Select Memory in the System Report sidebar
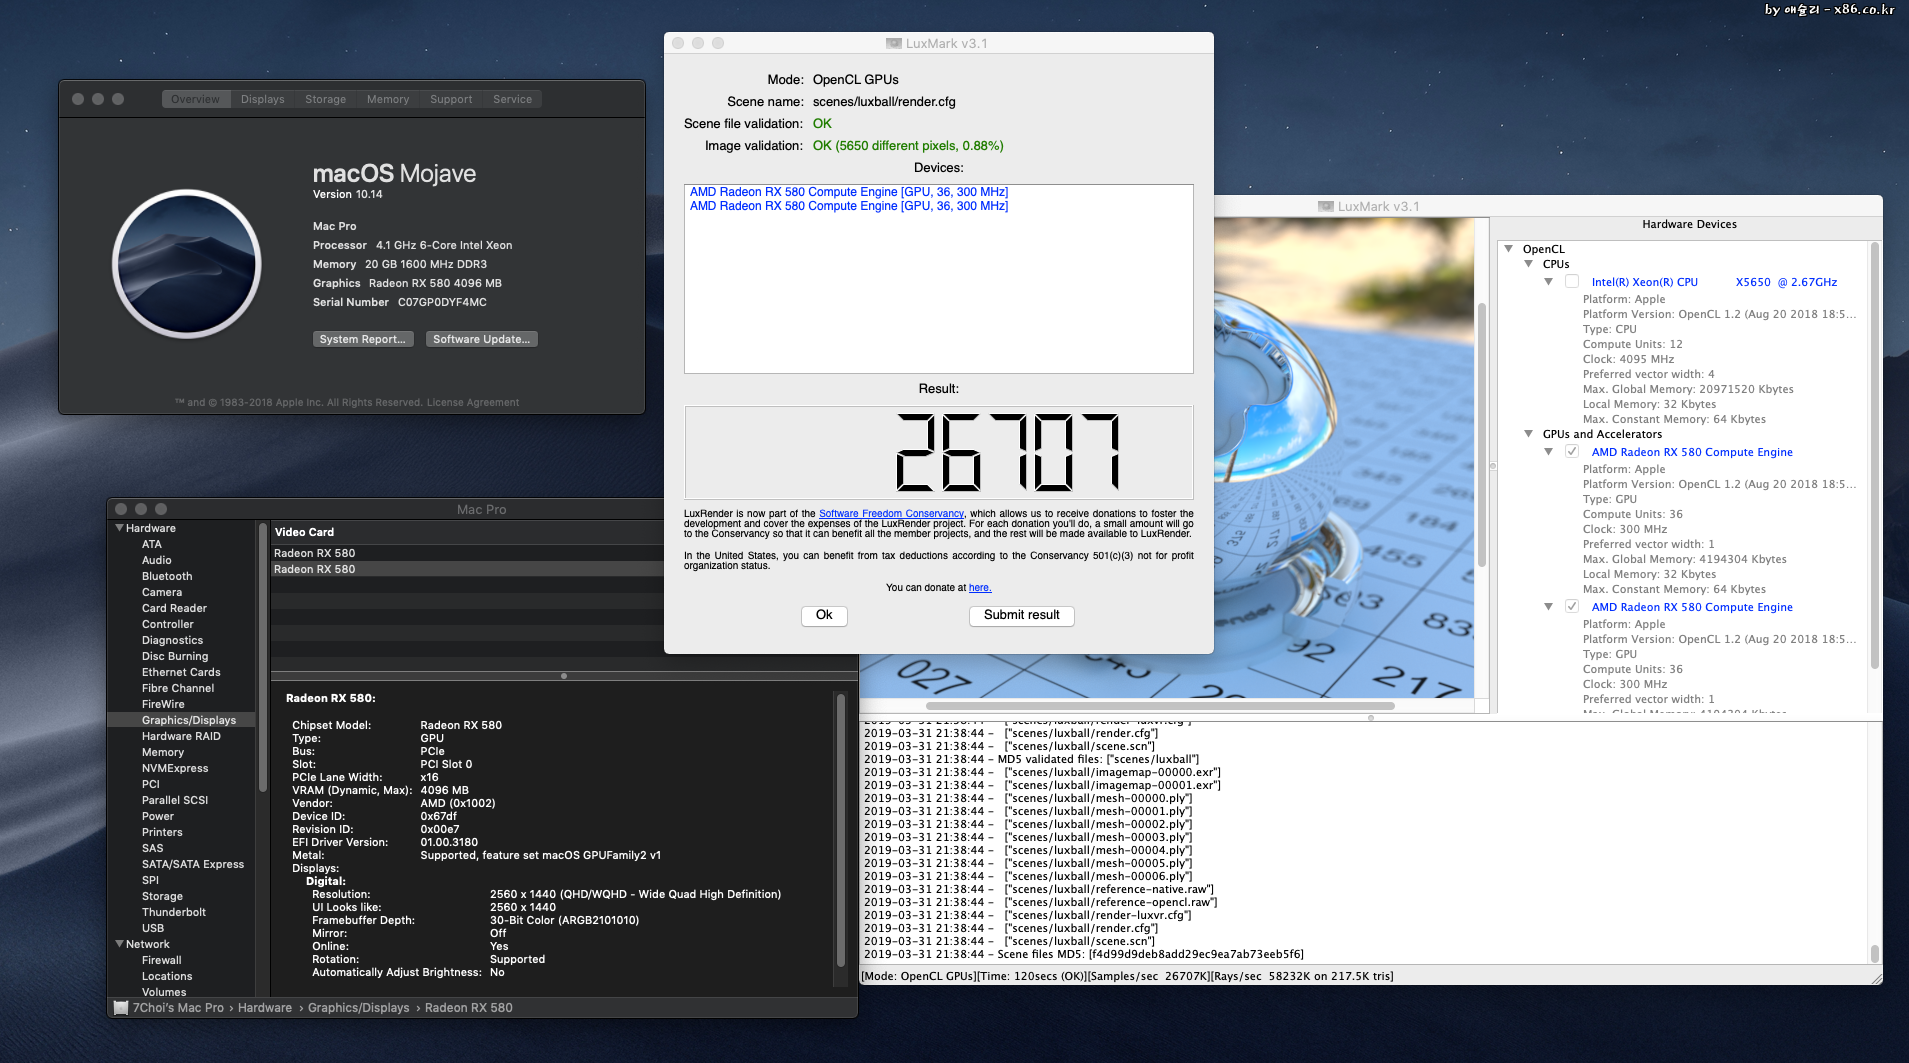1909x1063 pixels. (x=163, y=752)
